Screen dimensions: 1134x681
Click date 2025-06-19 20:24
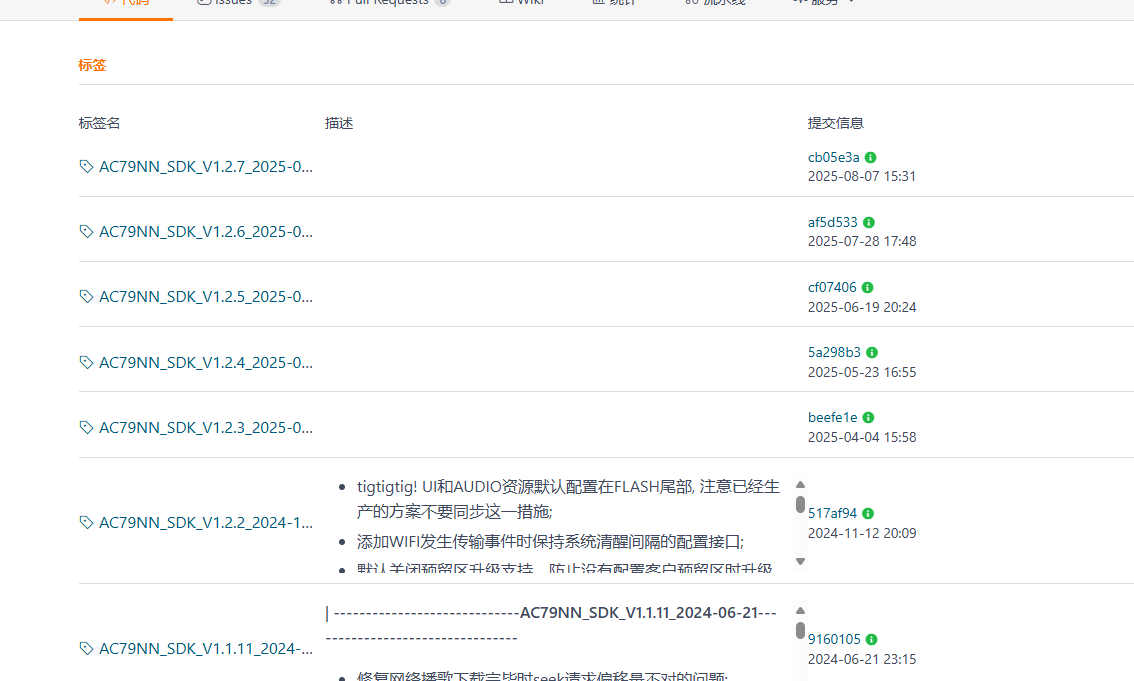[861, 307]
